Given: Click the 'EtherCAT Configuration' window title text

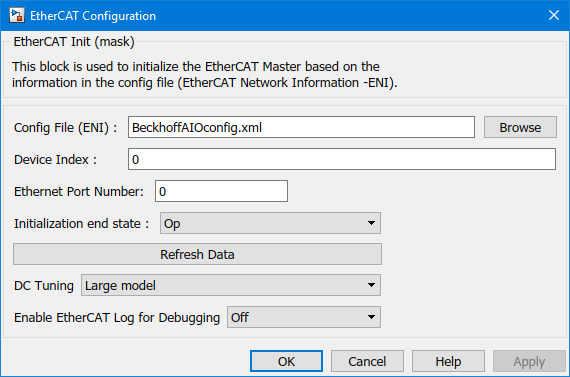Looking at the screenshot, I should click(93, 16).
